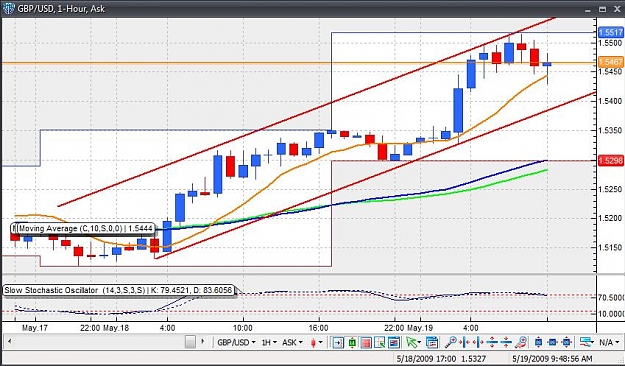Click the 70.5000 oscillator level label
The width and height of the screenshot is (625, 366).
(x=611, y=297)
